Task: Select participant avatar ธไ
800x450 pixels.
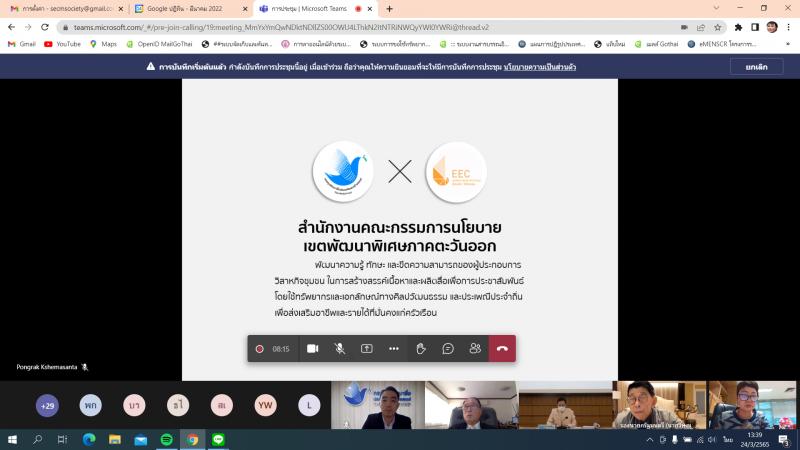Action: point(178,406)
